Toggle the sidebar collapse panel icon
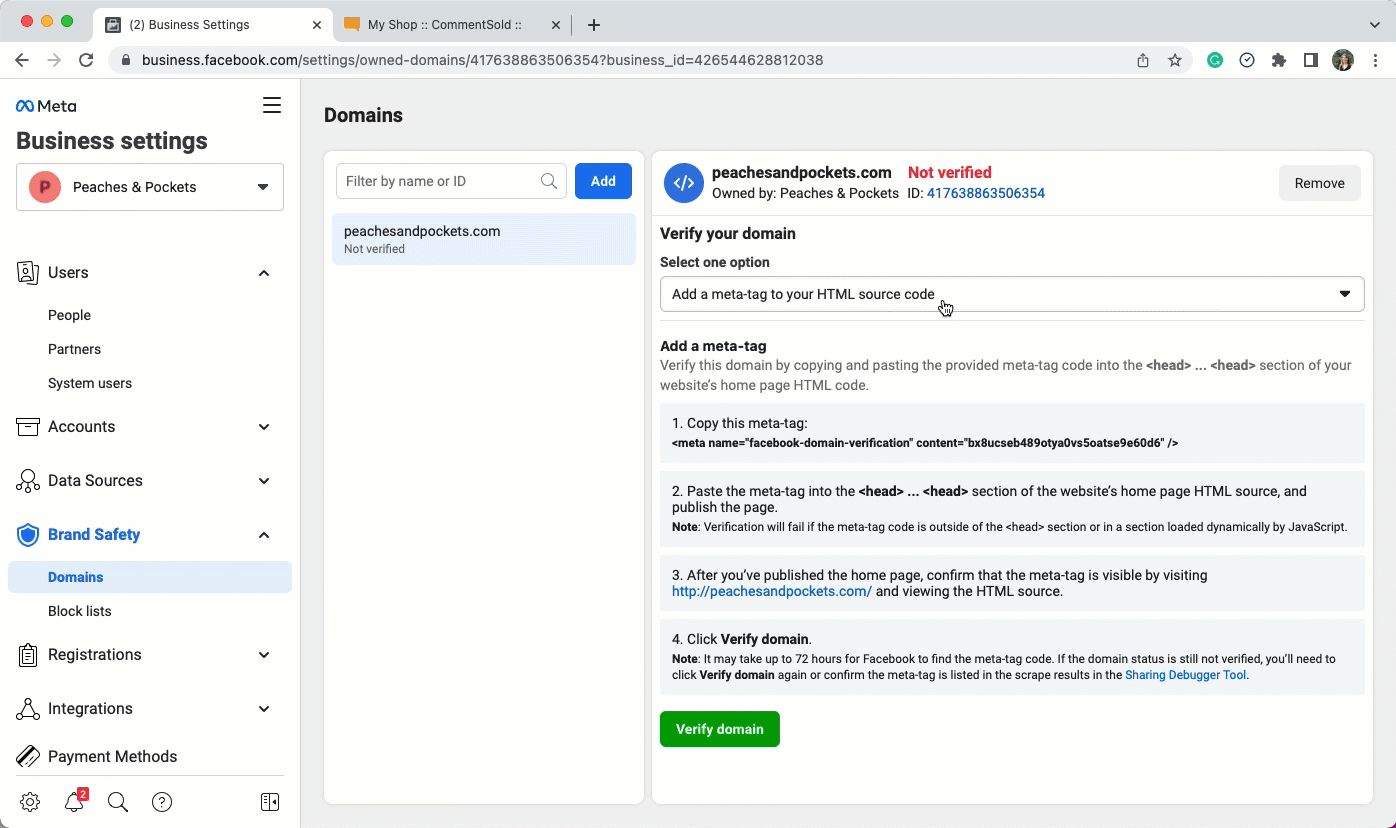1396x828 pixels. pyautogui.click(x=269, y=802)
